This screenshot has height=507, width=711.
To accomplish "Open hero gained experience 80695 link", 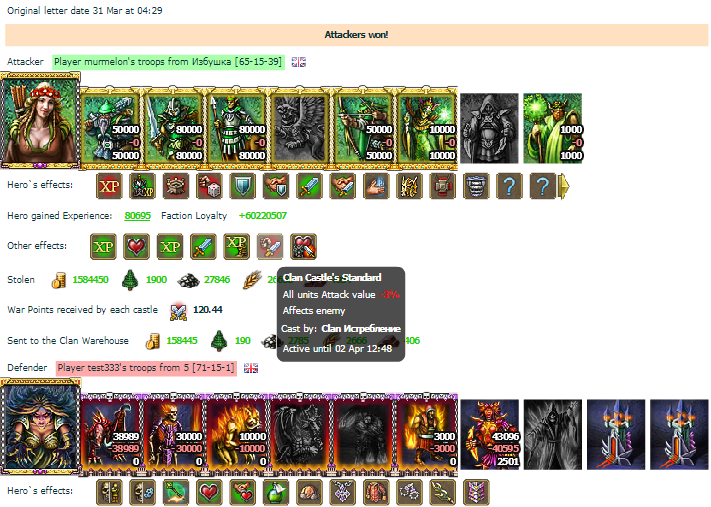I will (137, 216).
